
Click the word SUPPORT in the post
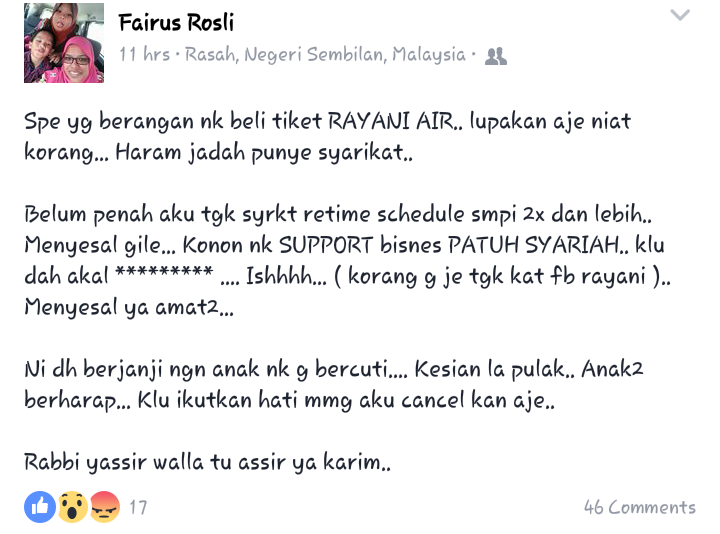pos(326,245)
